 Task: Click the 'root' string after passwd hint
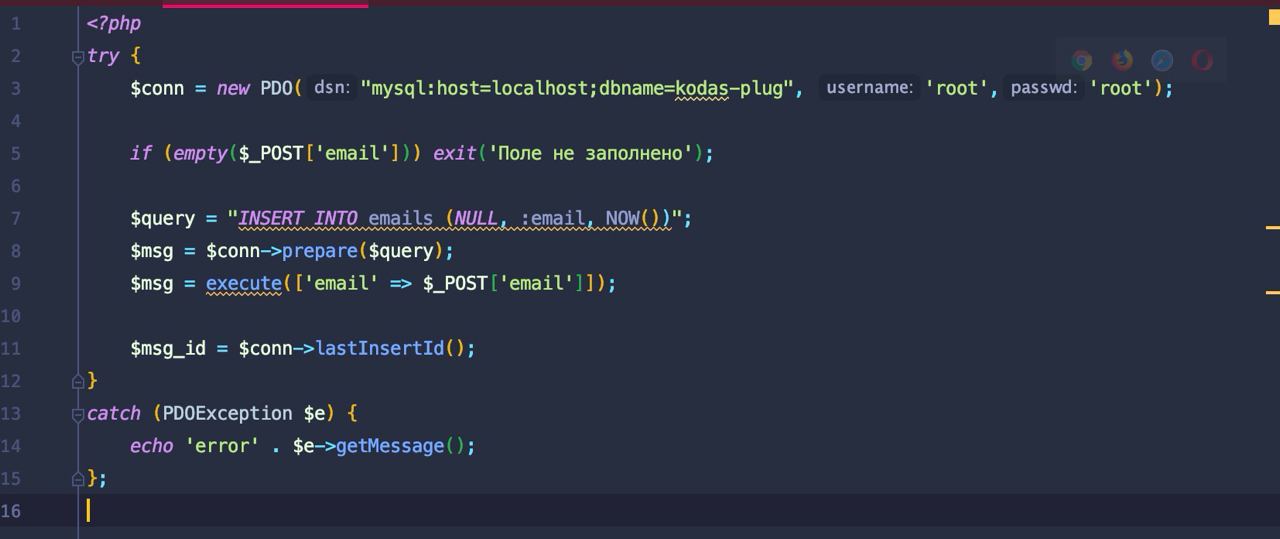click(1122, 88)
